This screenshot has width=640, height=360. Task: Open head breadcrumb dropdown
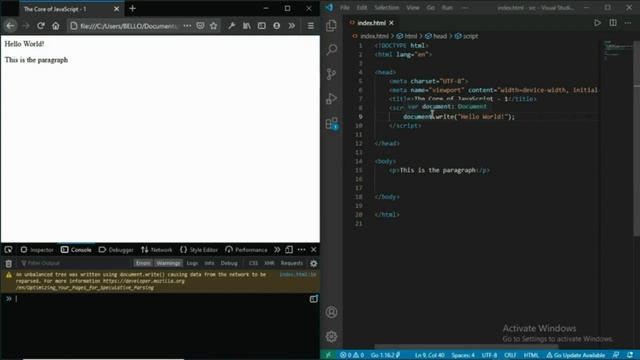click(x=436, y=36)
